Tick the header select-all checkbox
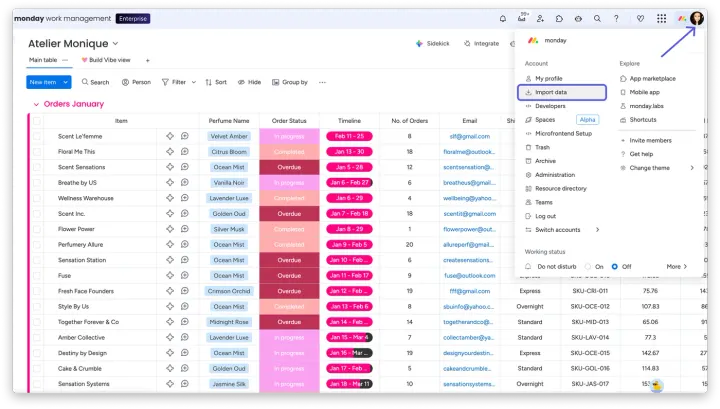The width and height of the screenshot is (720, 409). (37, 121)
